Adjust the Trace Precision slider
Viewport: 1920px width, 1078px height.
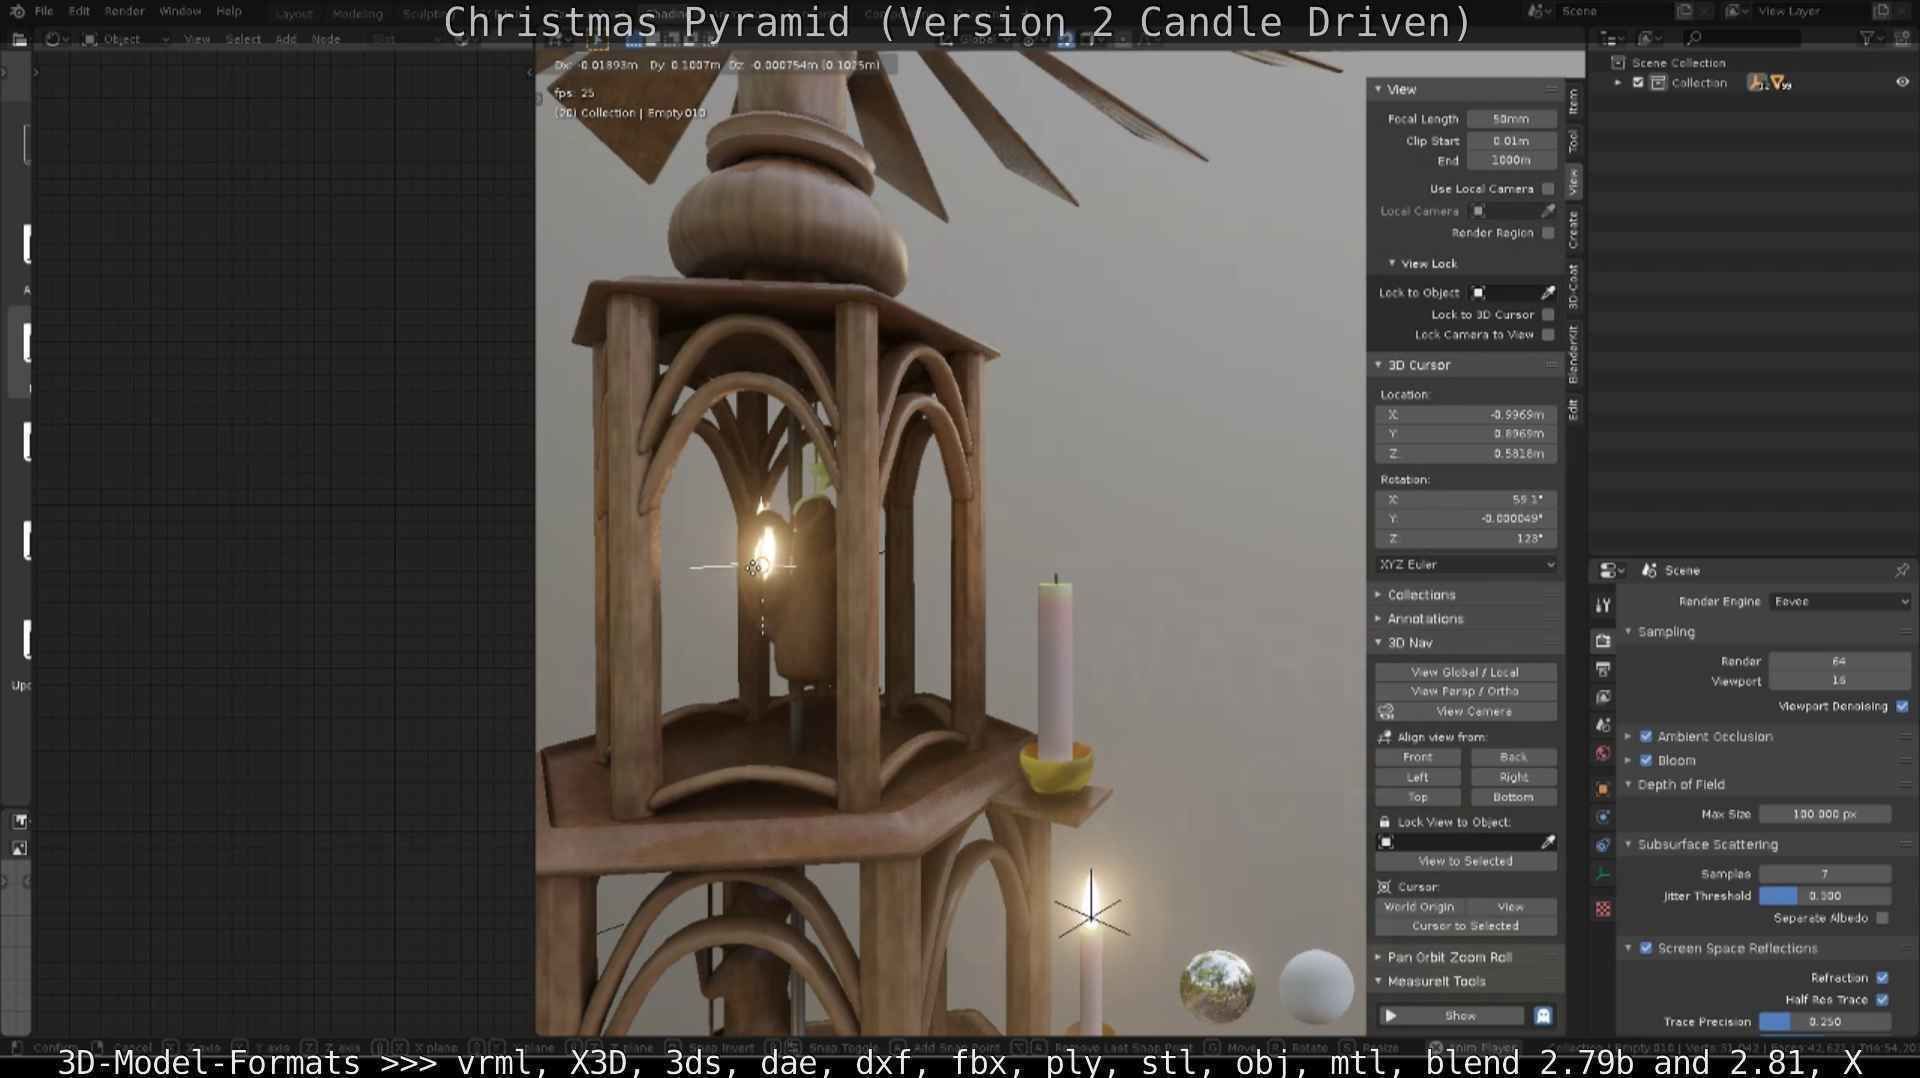[x=1824, y=1023]
